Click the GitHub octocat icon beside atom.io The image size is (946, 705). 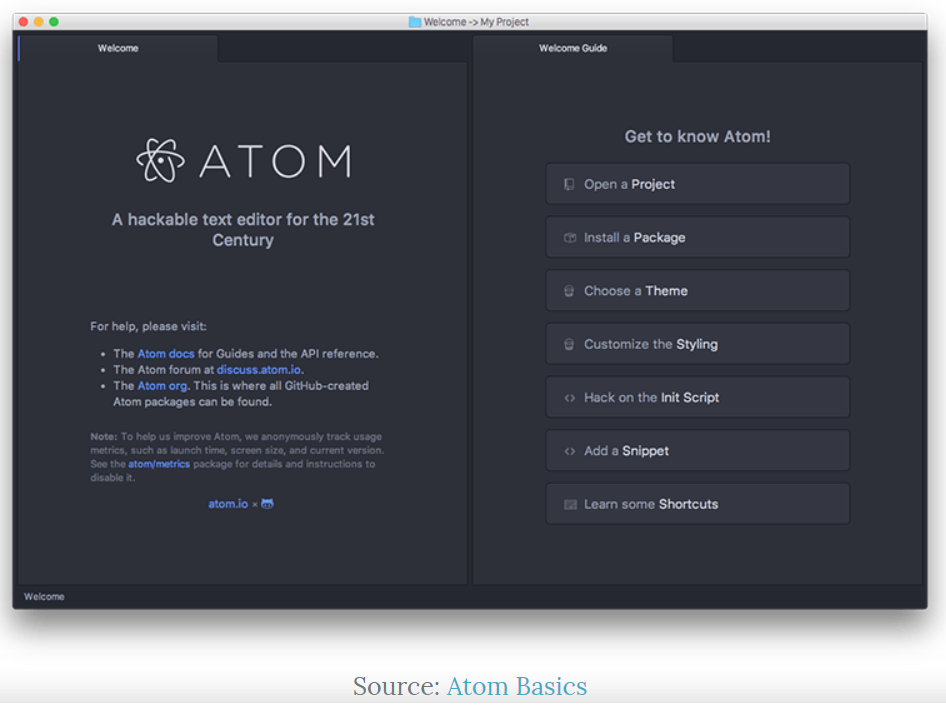point(265,503)
